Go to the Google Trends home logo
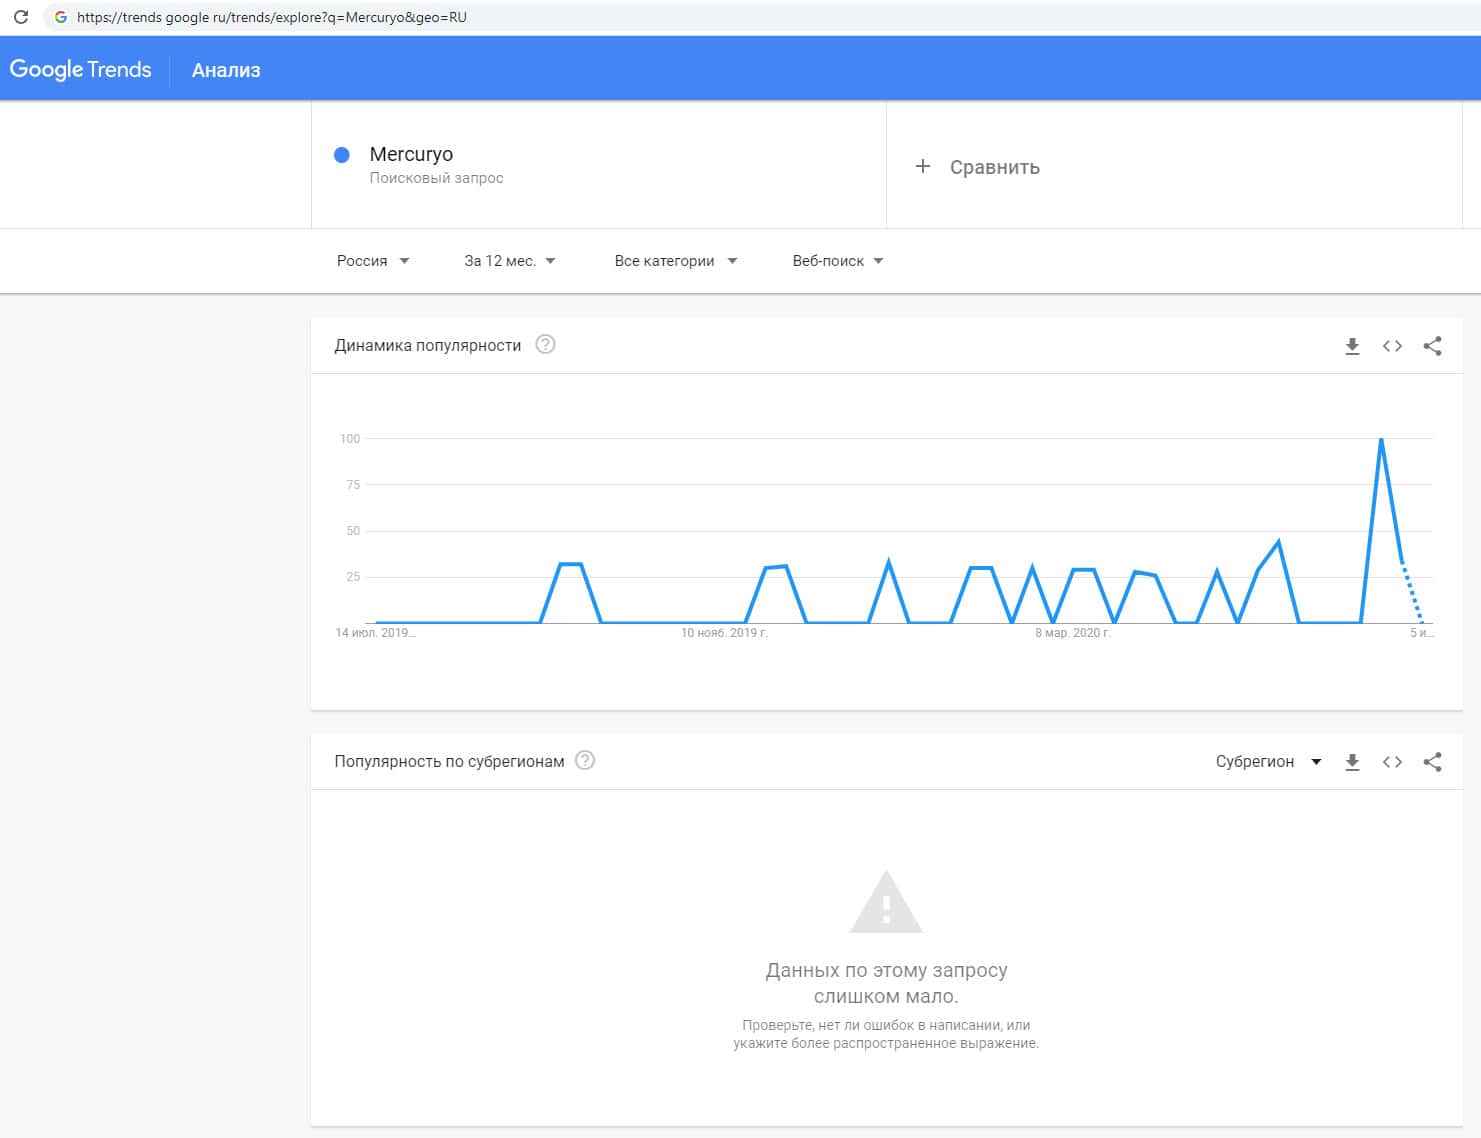The image size is (1481, 1138). click(x=81, y=70)
